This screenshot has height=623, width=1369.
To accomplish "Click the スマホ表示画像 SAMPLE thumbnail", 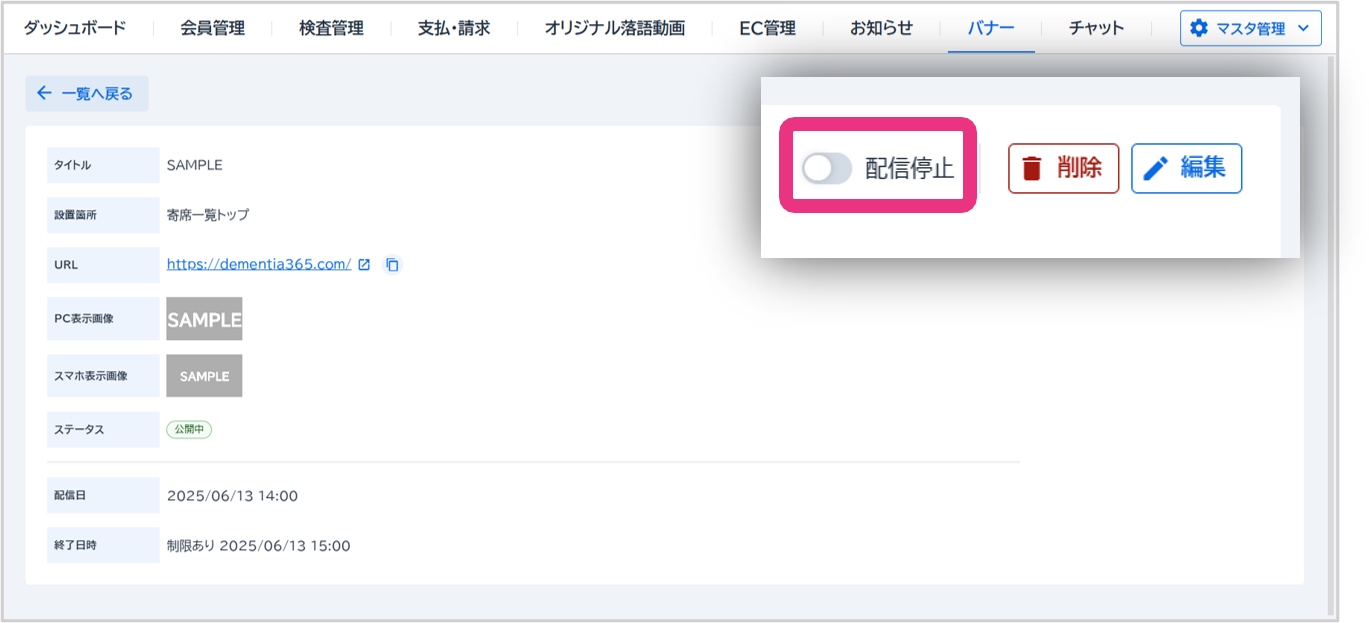I will pyautogui.click(x=204, y=376).
